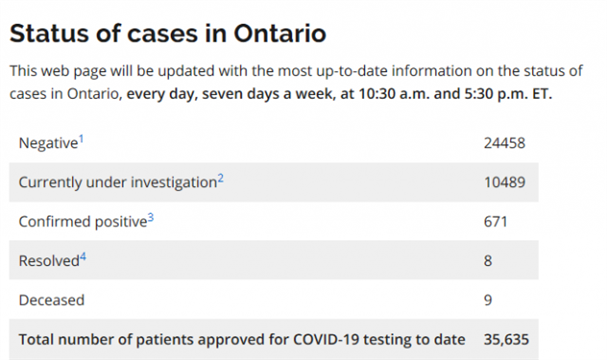Click the word Ontario in the intro paragraph
This screenshot has width=607, height=360.
(93, 94)
